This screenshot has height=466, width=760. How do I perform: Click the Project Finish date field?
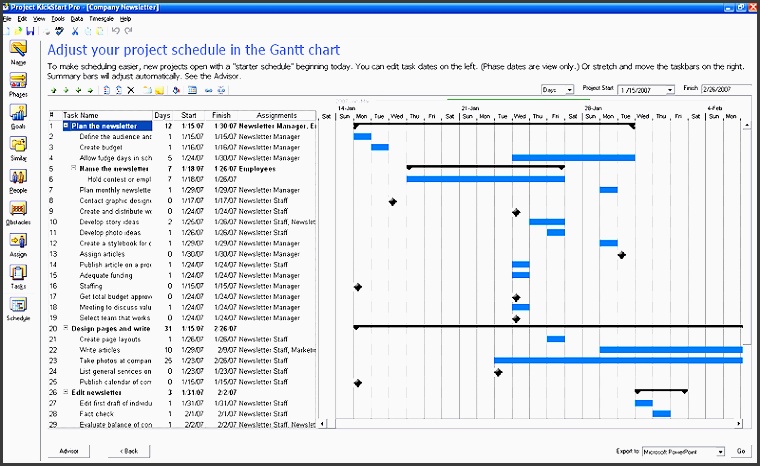coord(726,90)
